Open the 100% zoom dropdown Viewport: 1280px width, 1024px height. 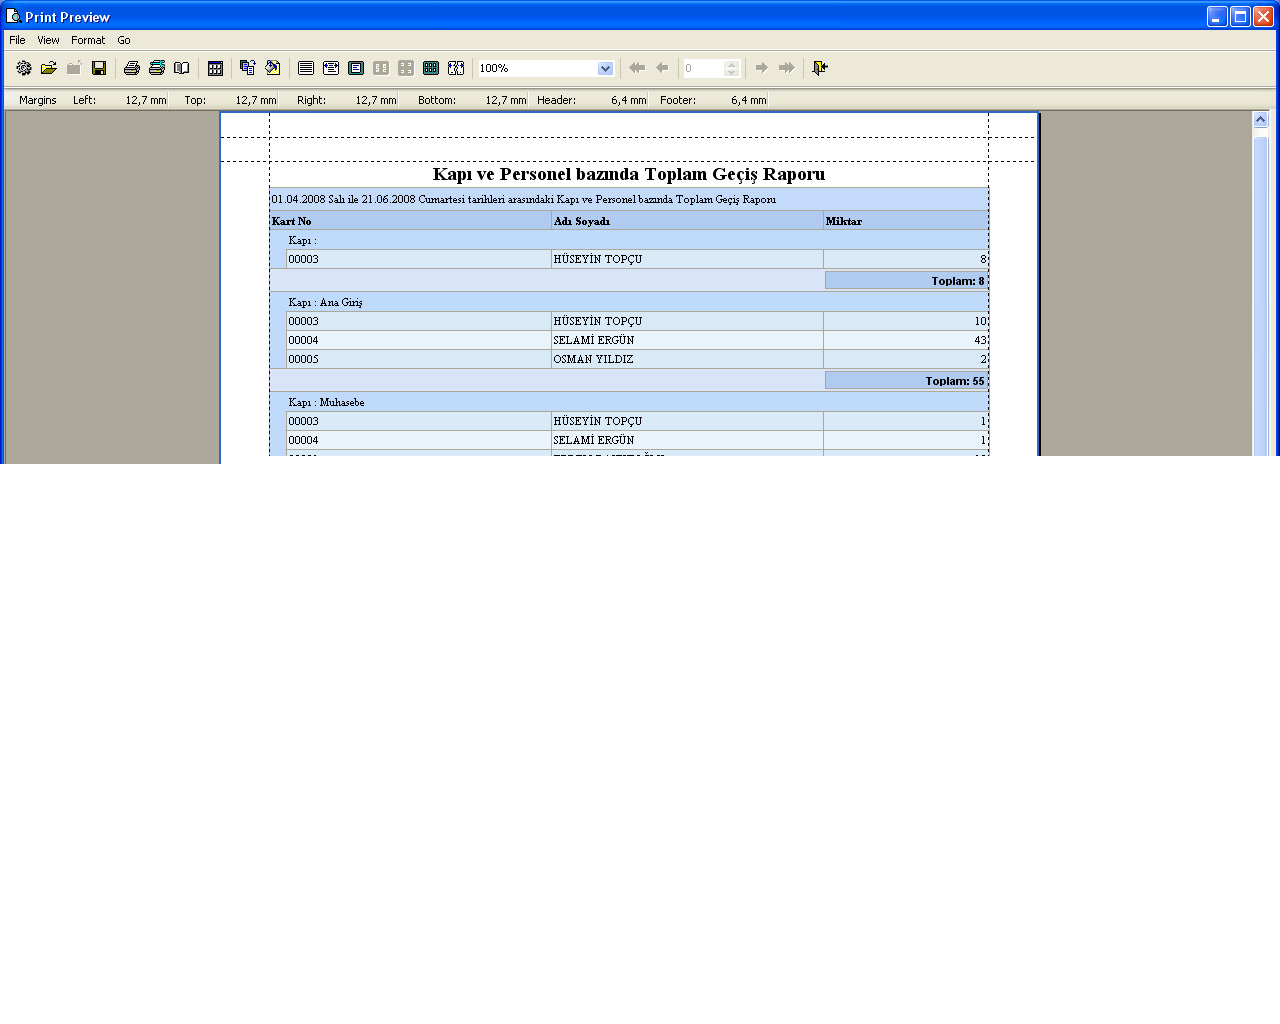click(605, 68)
